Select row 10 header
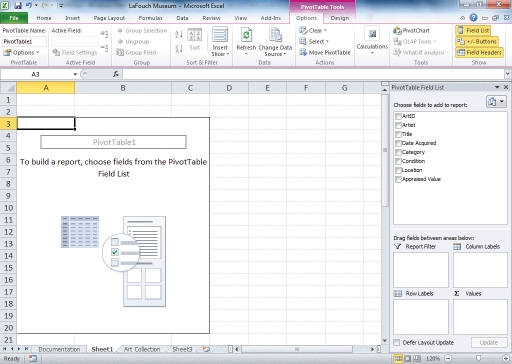The image size is (512, 364). point(8,208)
